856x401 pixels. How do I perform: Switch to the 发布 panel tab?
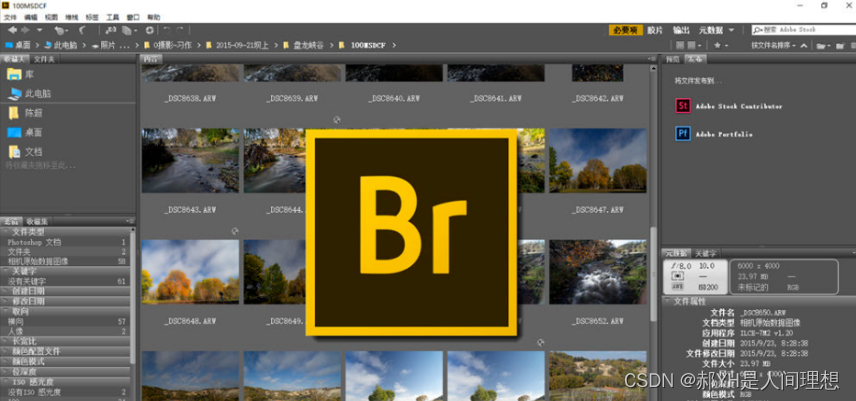coord(694,59)
